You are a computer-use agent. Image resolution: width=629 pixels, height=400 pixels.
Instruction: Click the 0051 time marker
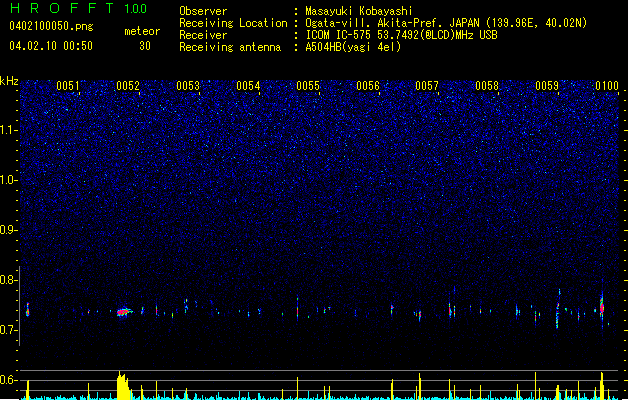67,86
